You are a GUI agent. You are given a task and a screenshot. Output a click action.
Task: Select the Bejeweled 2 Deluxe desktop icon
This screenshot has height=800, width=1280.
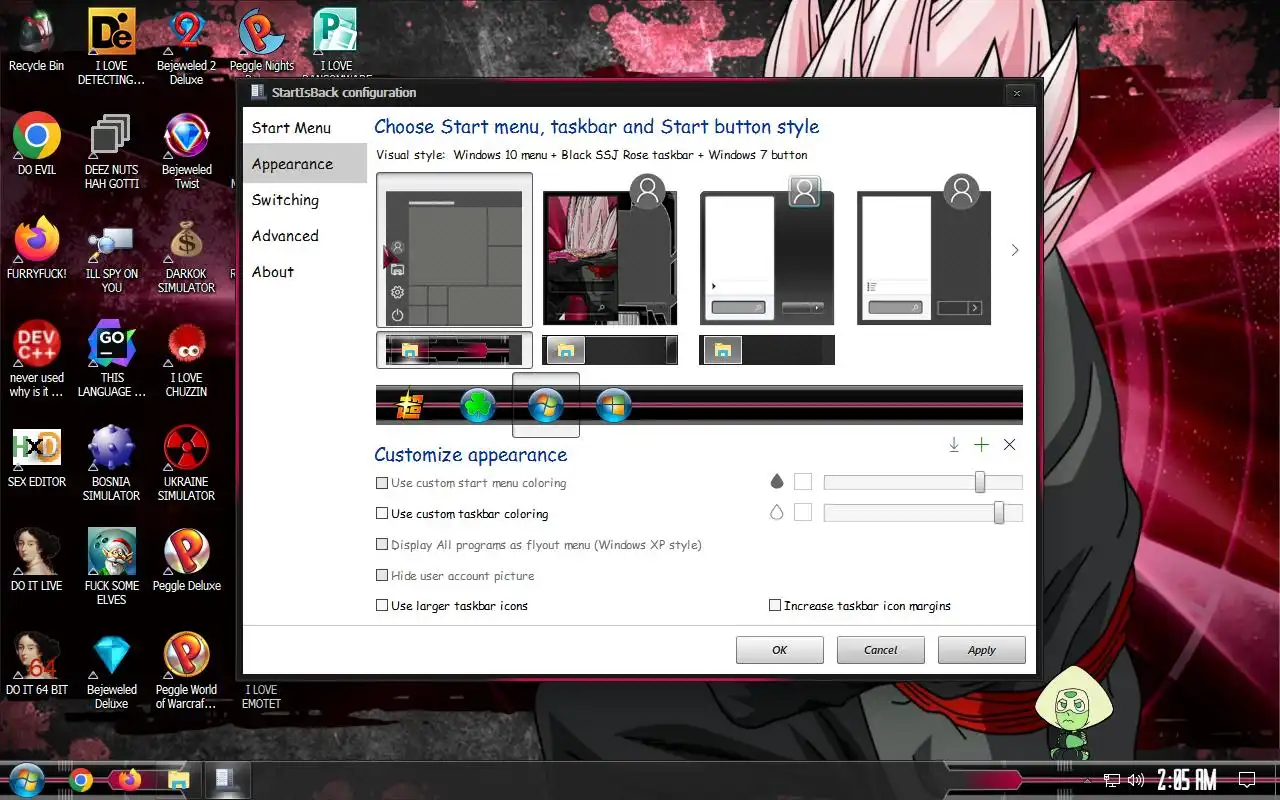coord(187,46)
